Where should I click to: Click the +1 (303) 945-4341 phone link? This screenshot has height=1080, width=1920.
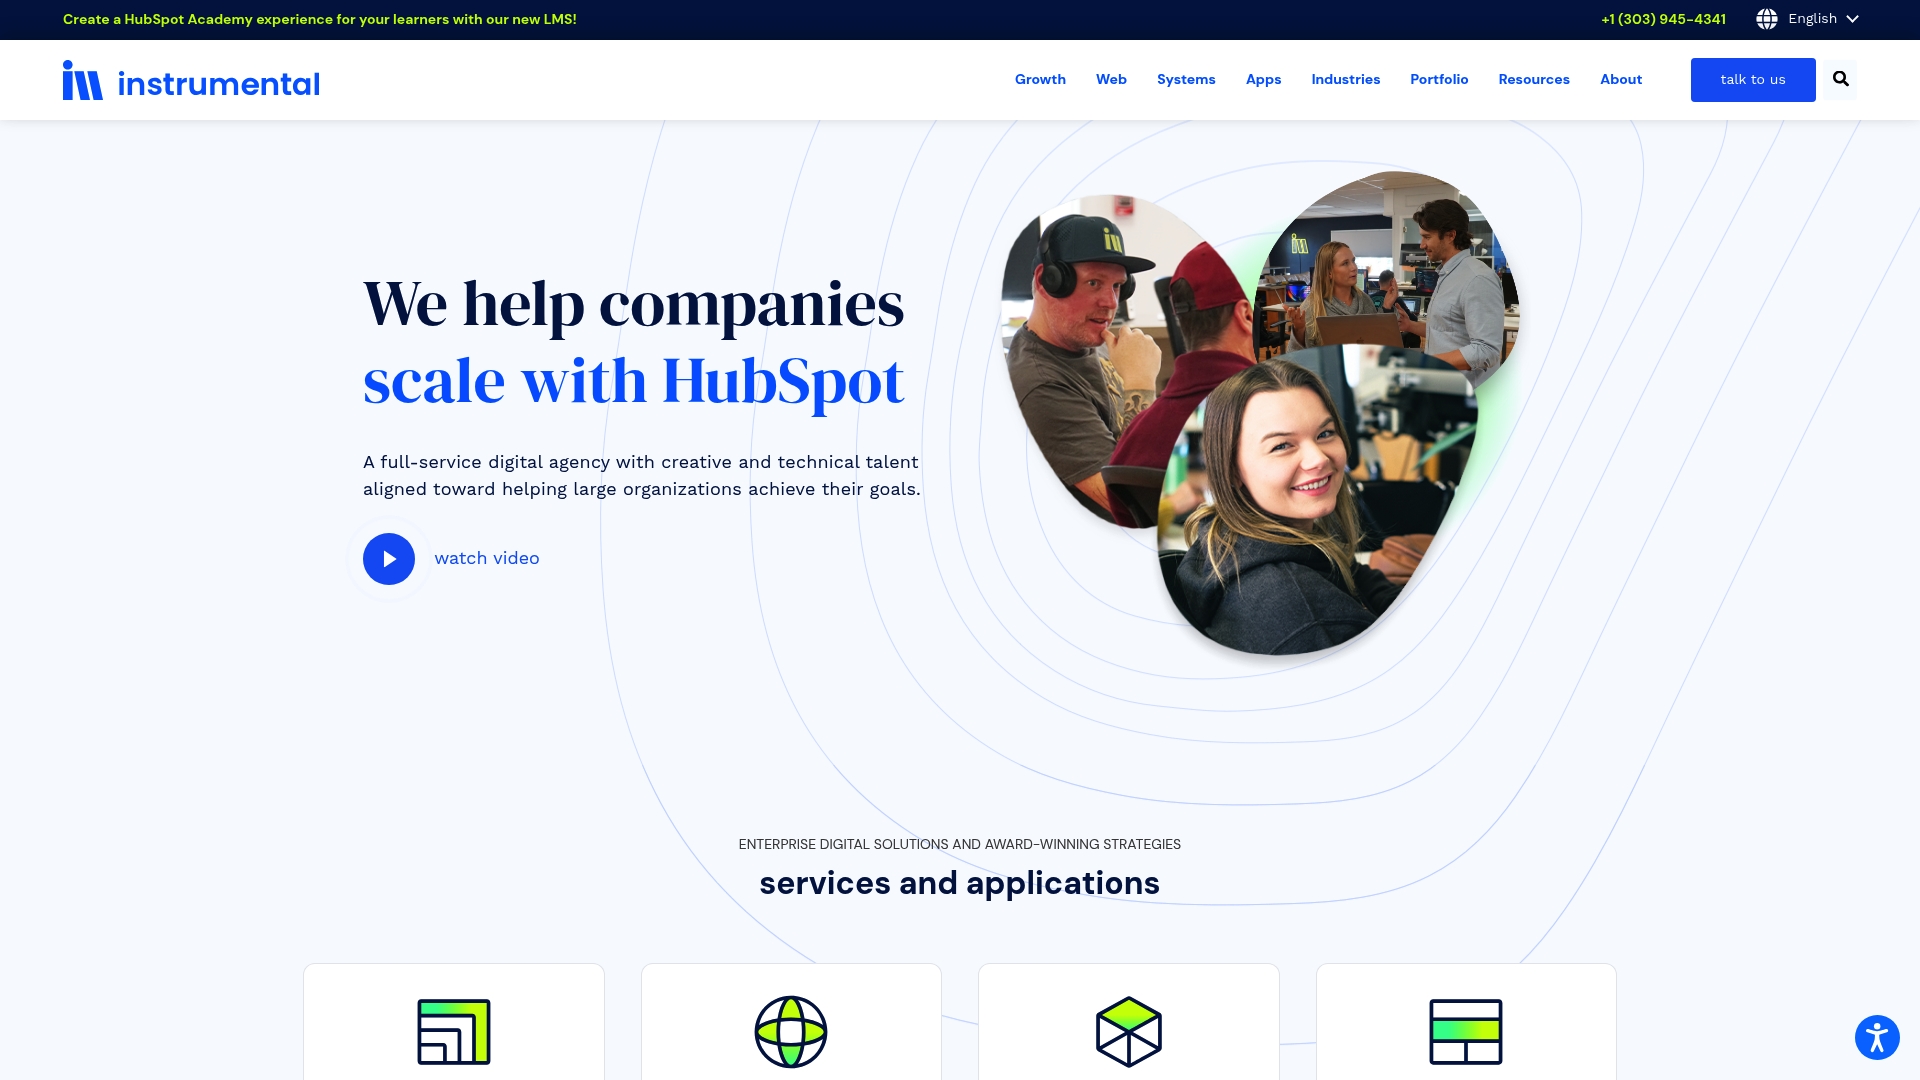[x=1663, y=19]
